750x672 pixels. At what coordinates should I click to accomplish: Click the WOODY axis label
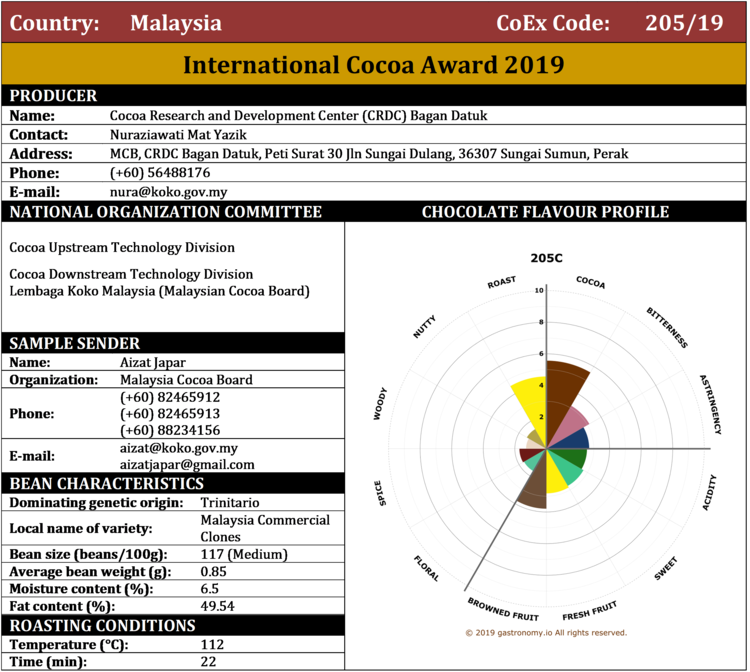tap(380, 404)
